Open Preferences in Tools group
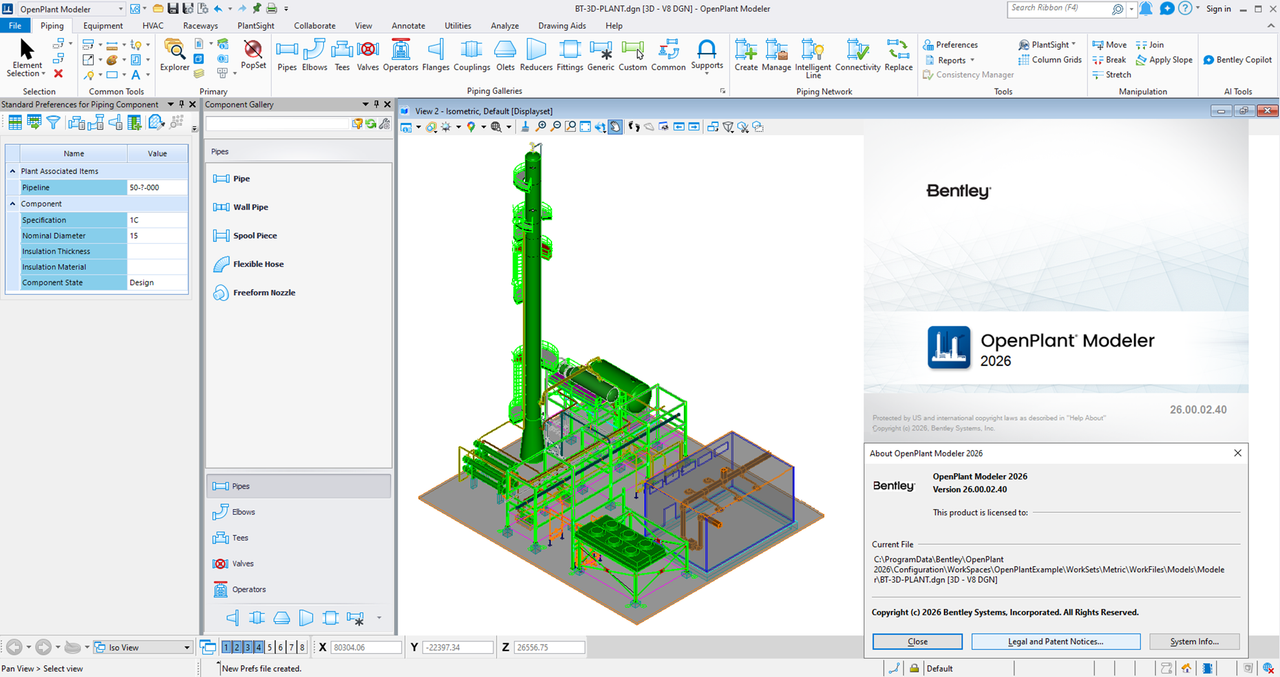The height and width of the screenshot is (677, 1280). [x=950, y=45]
